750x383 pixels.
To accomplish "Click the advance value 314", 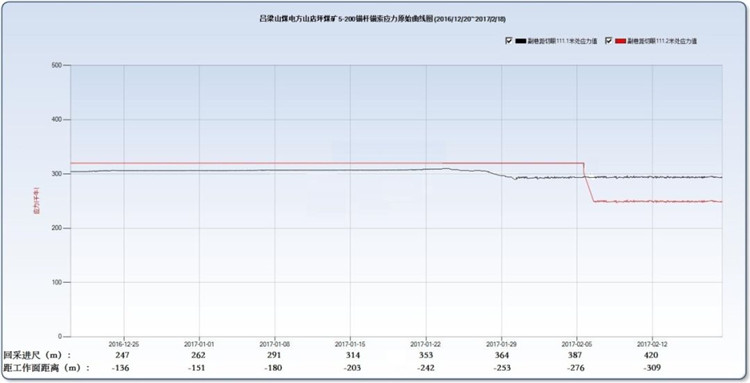I will point(353,355).
